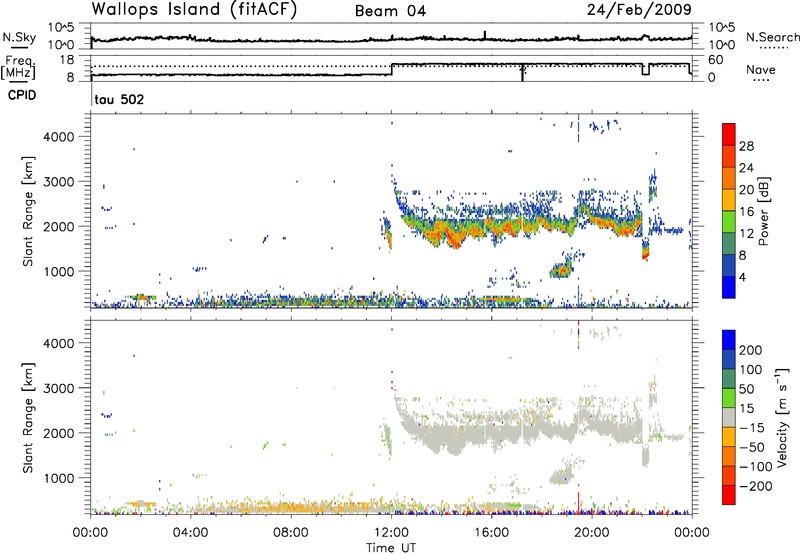Click the date '24/Feb/2009'
Viewport: 800px width, 554px height.
pos(639,9)
